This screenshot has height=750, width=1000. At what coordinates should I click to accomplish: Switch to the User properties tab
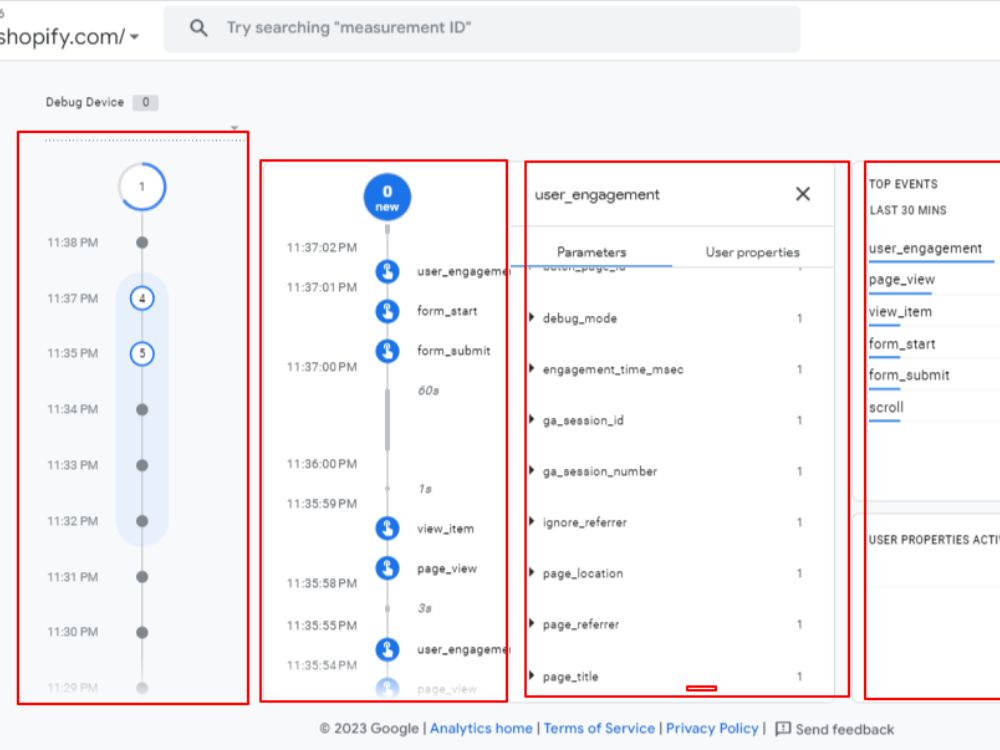pyautogui.click(x=753, y=253)
